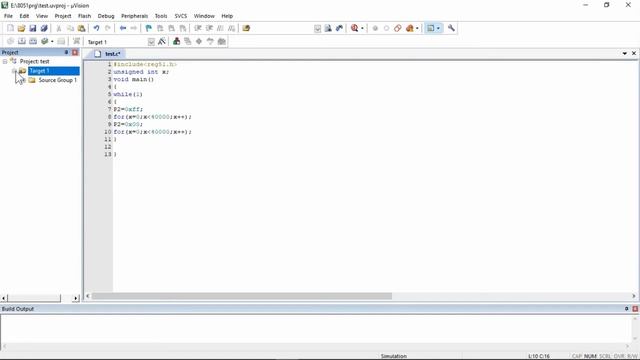This screenshot has height=360, width=640.
Task: Open the Peripherals menu
Action: 134,16
